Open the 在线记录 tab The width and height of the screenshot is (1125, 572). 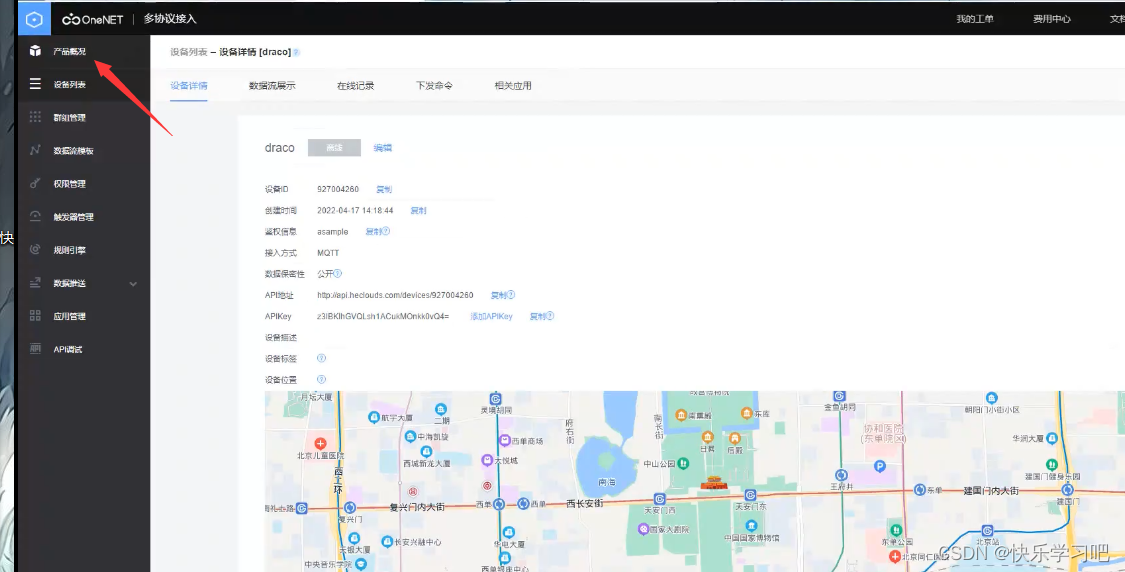355,86
